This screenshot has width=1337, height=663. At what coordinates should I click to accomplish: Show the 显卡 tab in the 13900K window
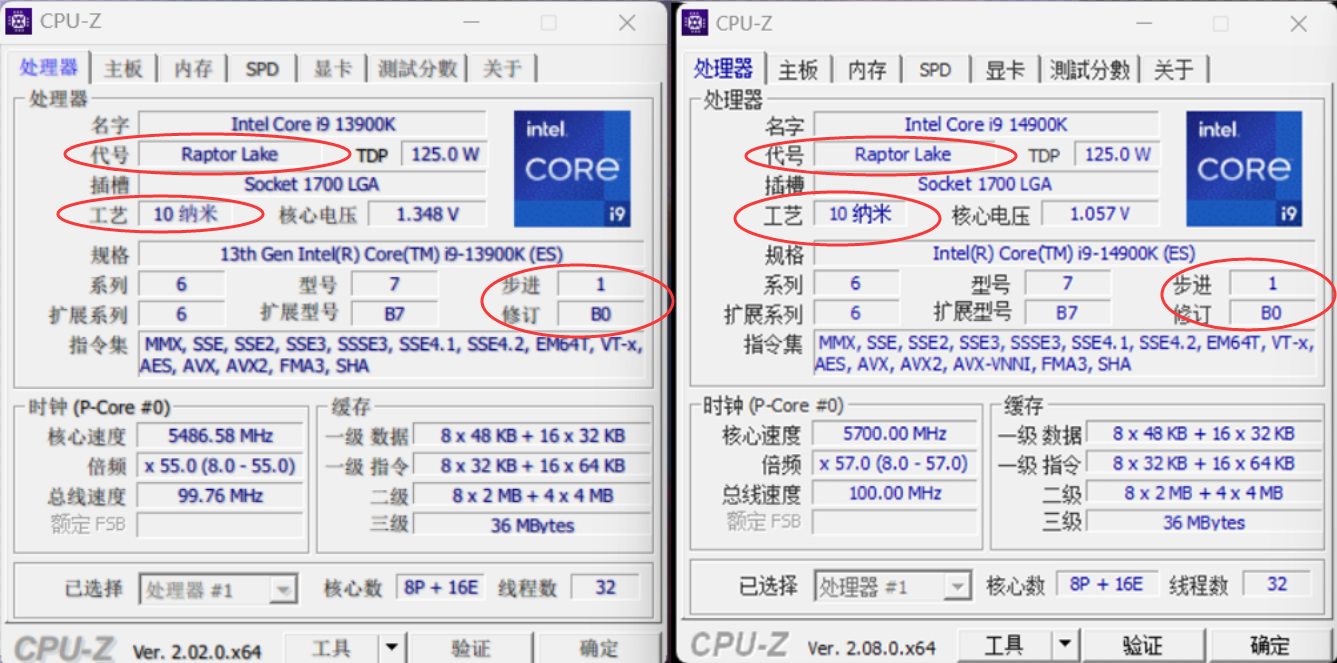pyautogui.click(x=333, y=68)
